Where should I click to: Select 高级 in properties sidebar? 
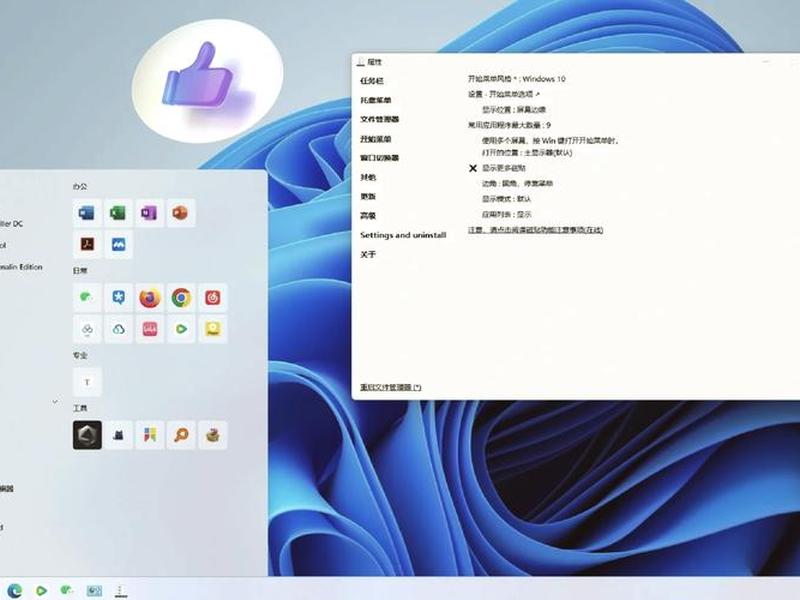coord(368,215)
